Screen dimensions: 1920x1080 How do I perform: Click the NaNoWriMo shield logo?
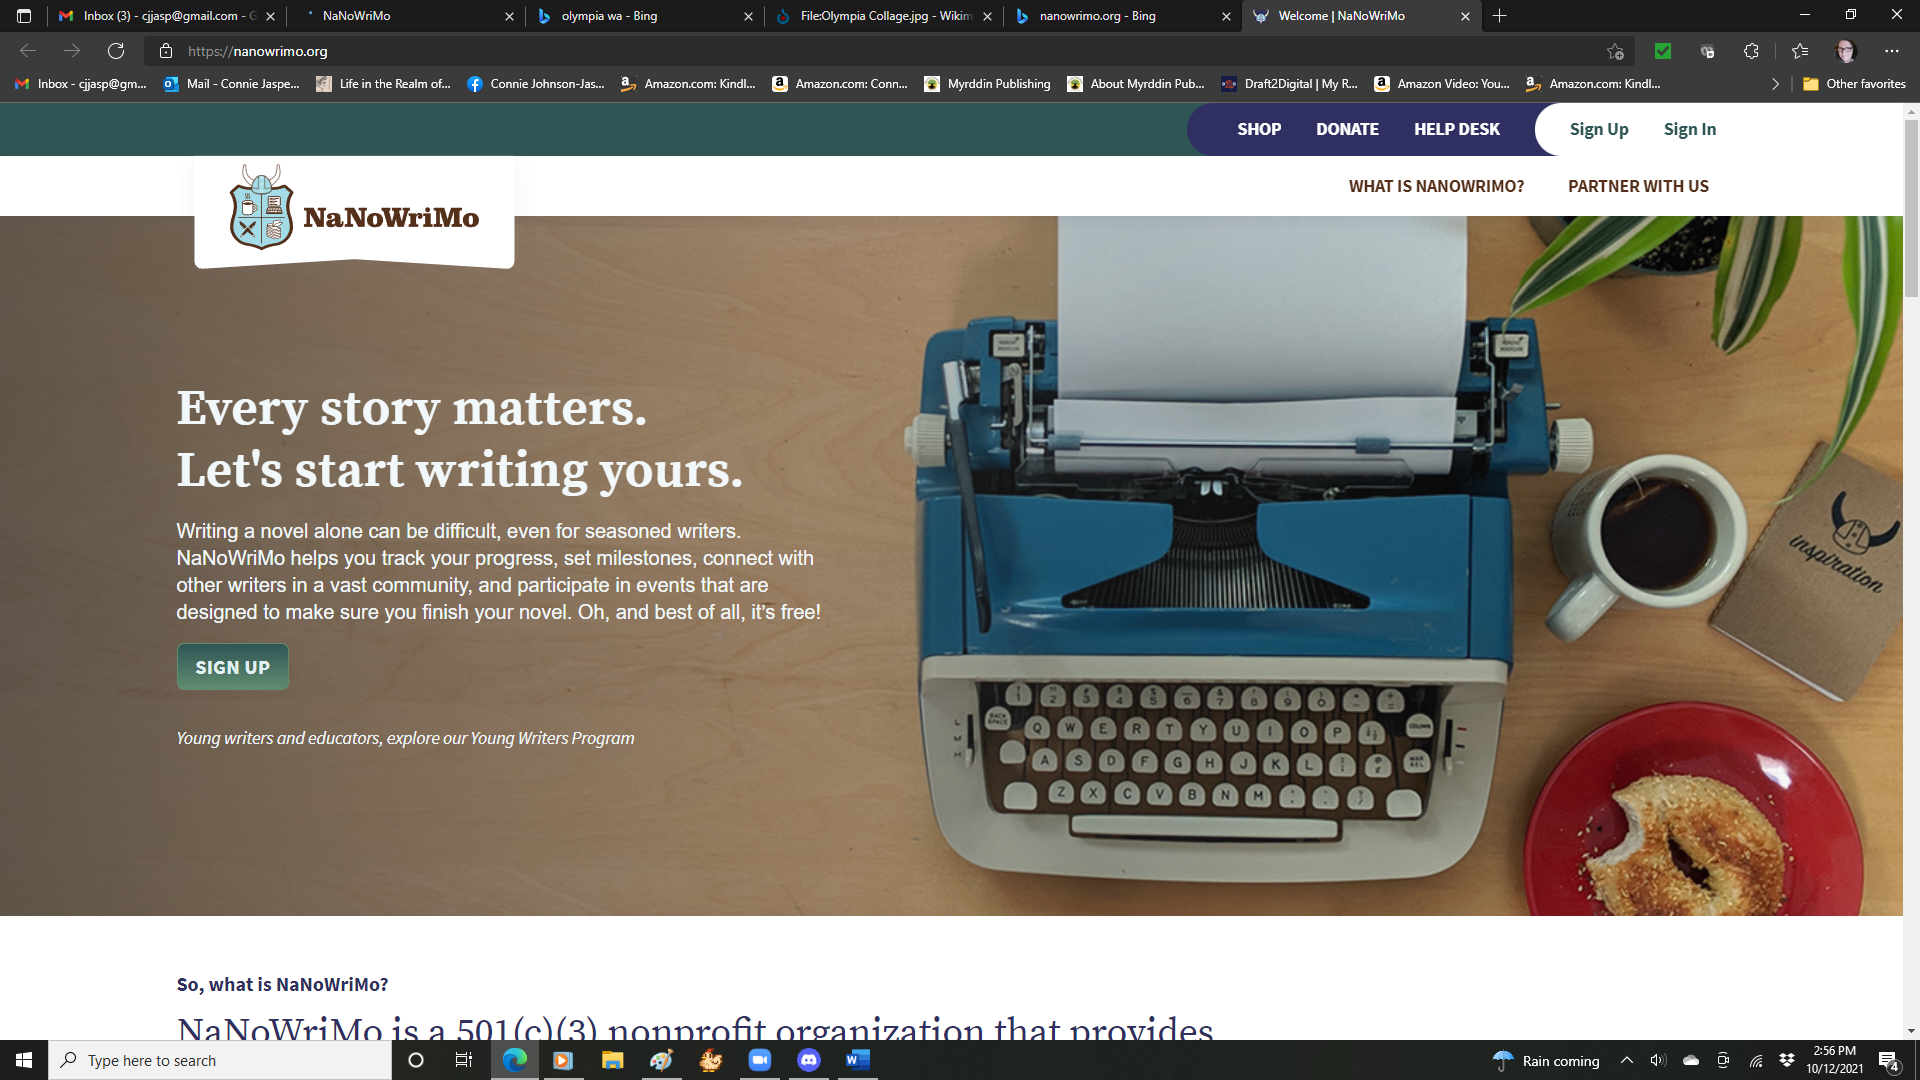[x=261, y=210]
